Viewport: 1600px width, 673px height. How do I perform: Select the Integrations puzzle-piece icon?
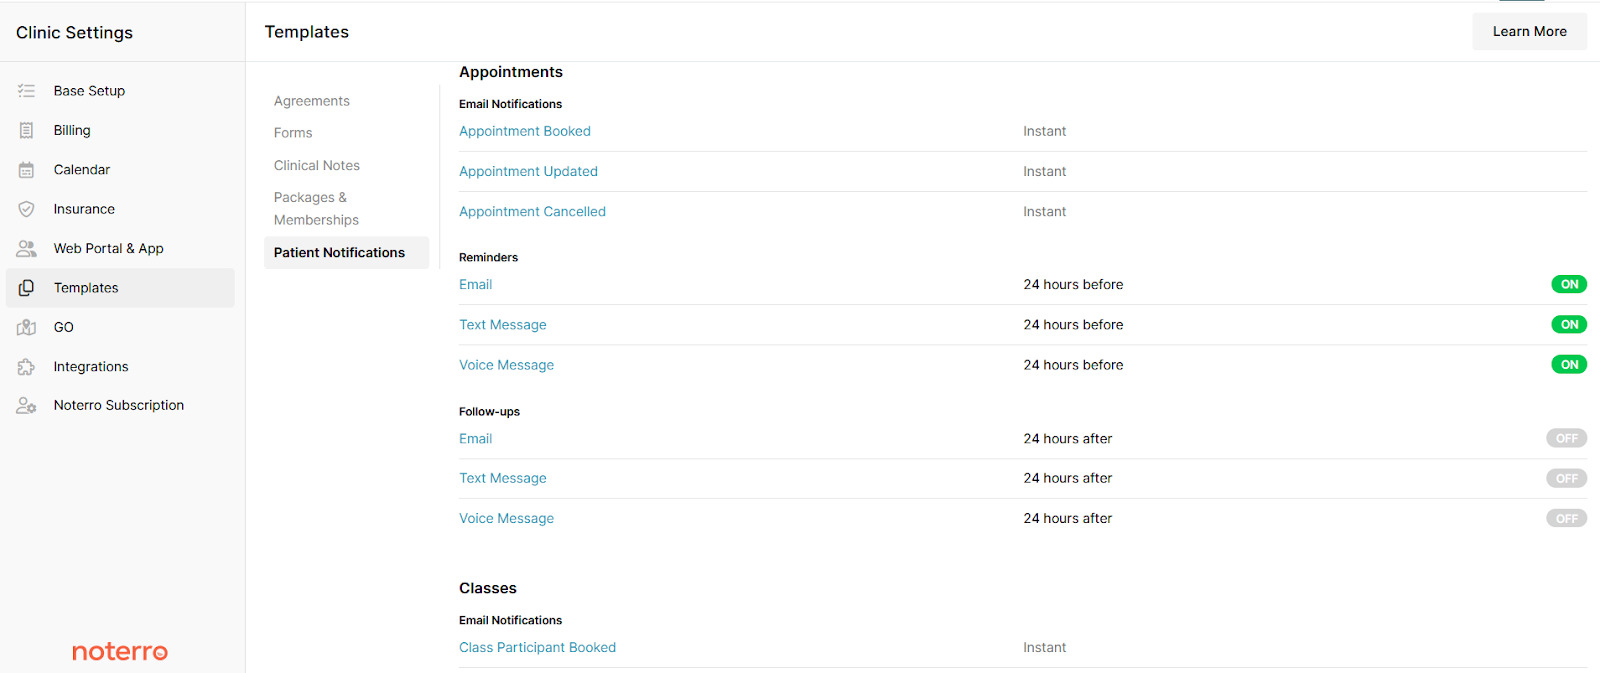(x=26, y=366)
